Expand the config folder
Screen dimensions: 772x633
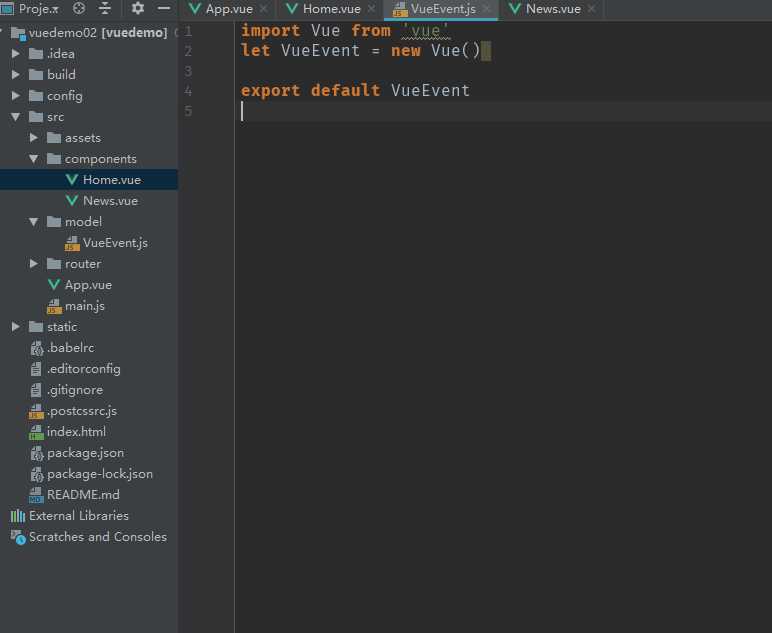coord(15,95)
